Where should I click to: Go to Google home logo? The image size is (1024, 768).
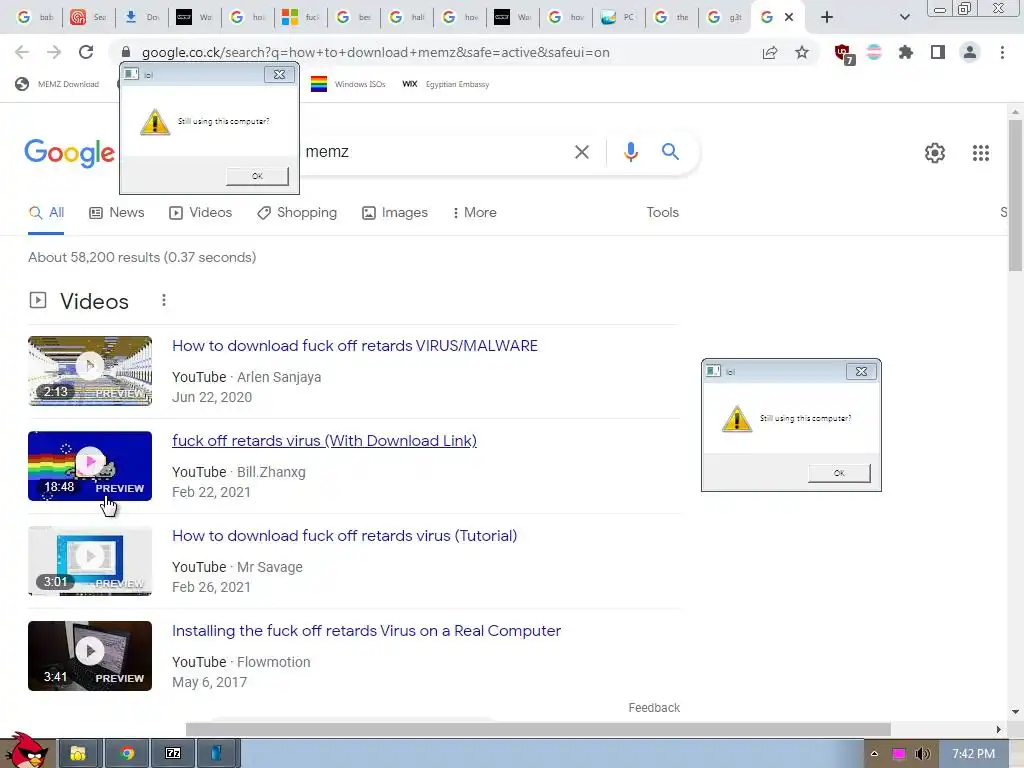click(x=69, y=153)
